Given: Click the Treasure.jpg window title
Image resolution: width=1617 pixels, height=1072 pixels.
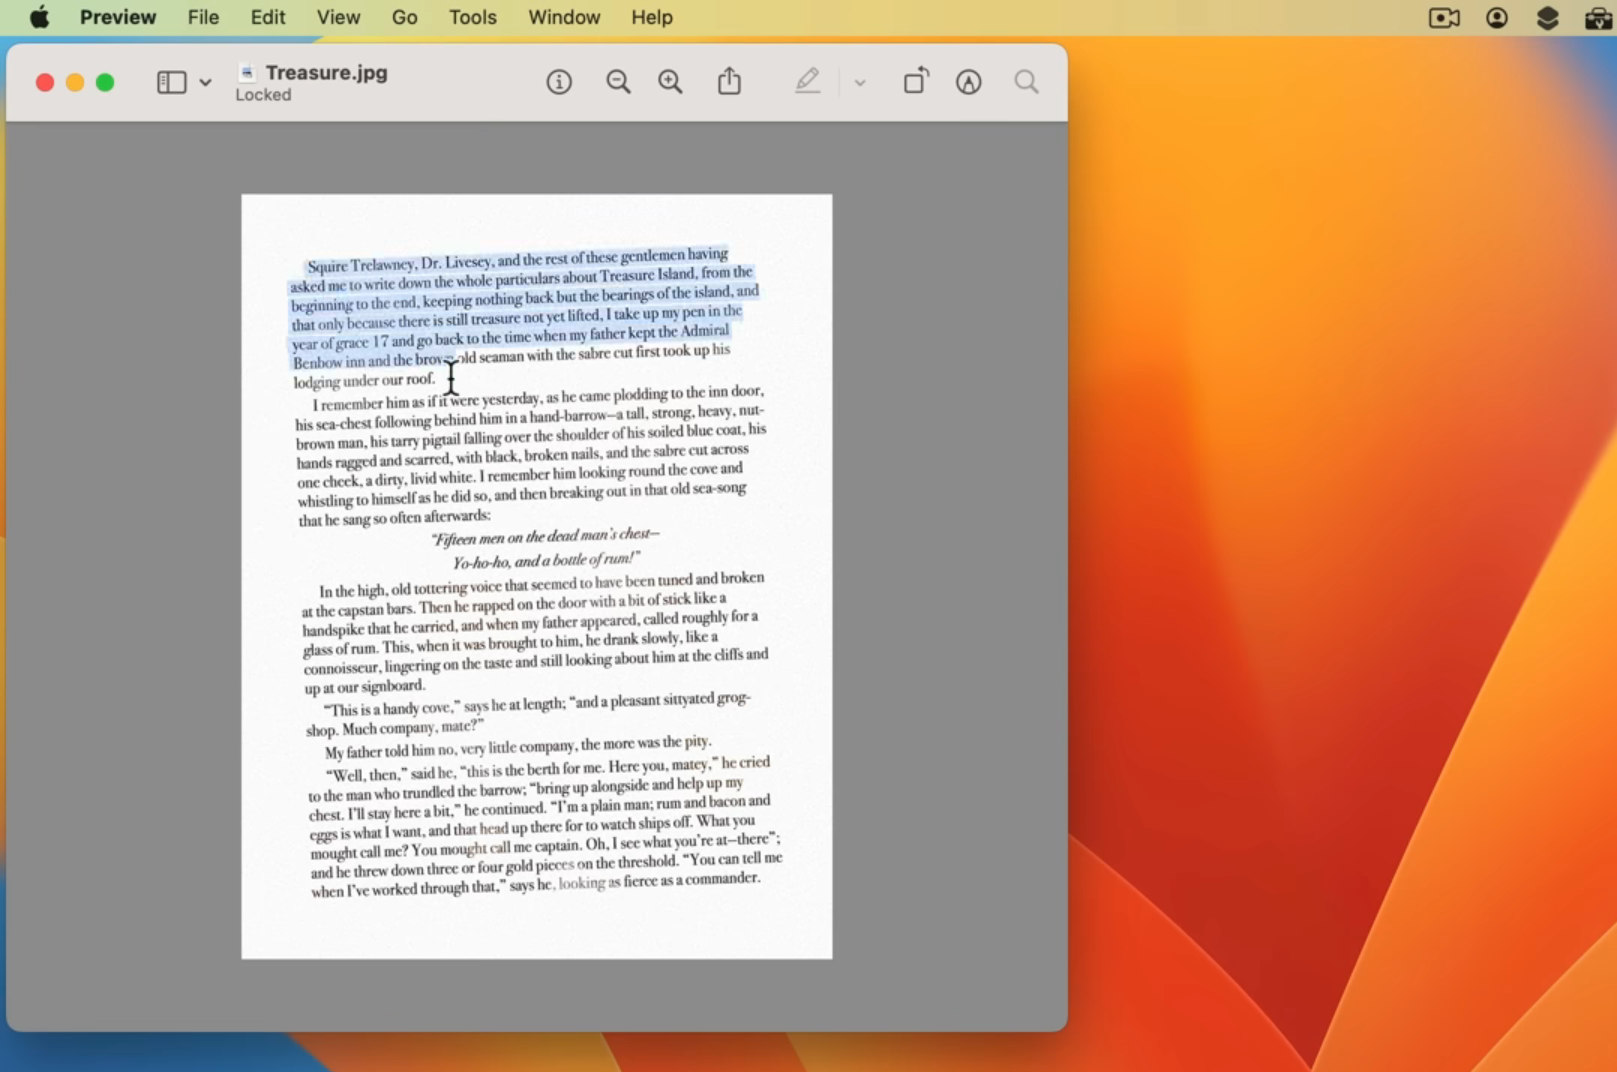Looking at the screenshot, I should [x=326, y=72].
